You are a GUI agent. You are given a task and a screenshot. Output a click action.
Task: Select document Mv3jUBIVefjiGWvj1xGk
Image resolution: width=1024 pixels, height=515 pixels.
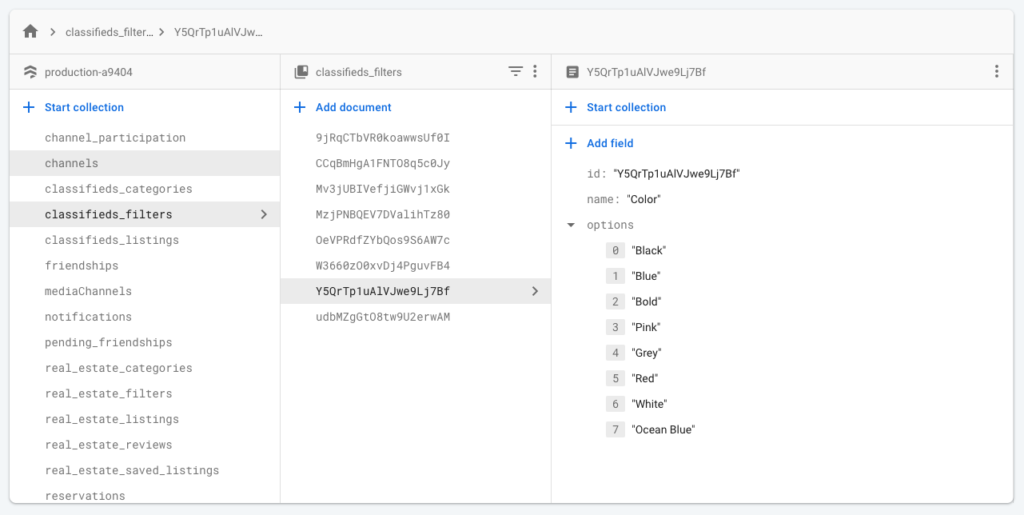[x=415, y=189]
